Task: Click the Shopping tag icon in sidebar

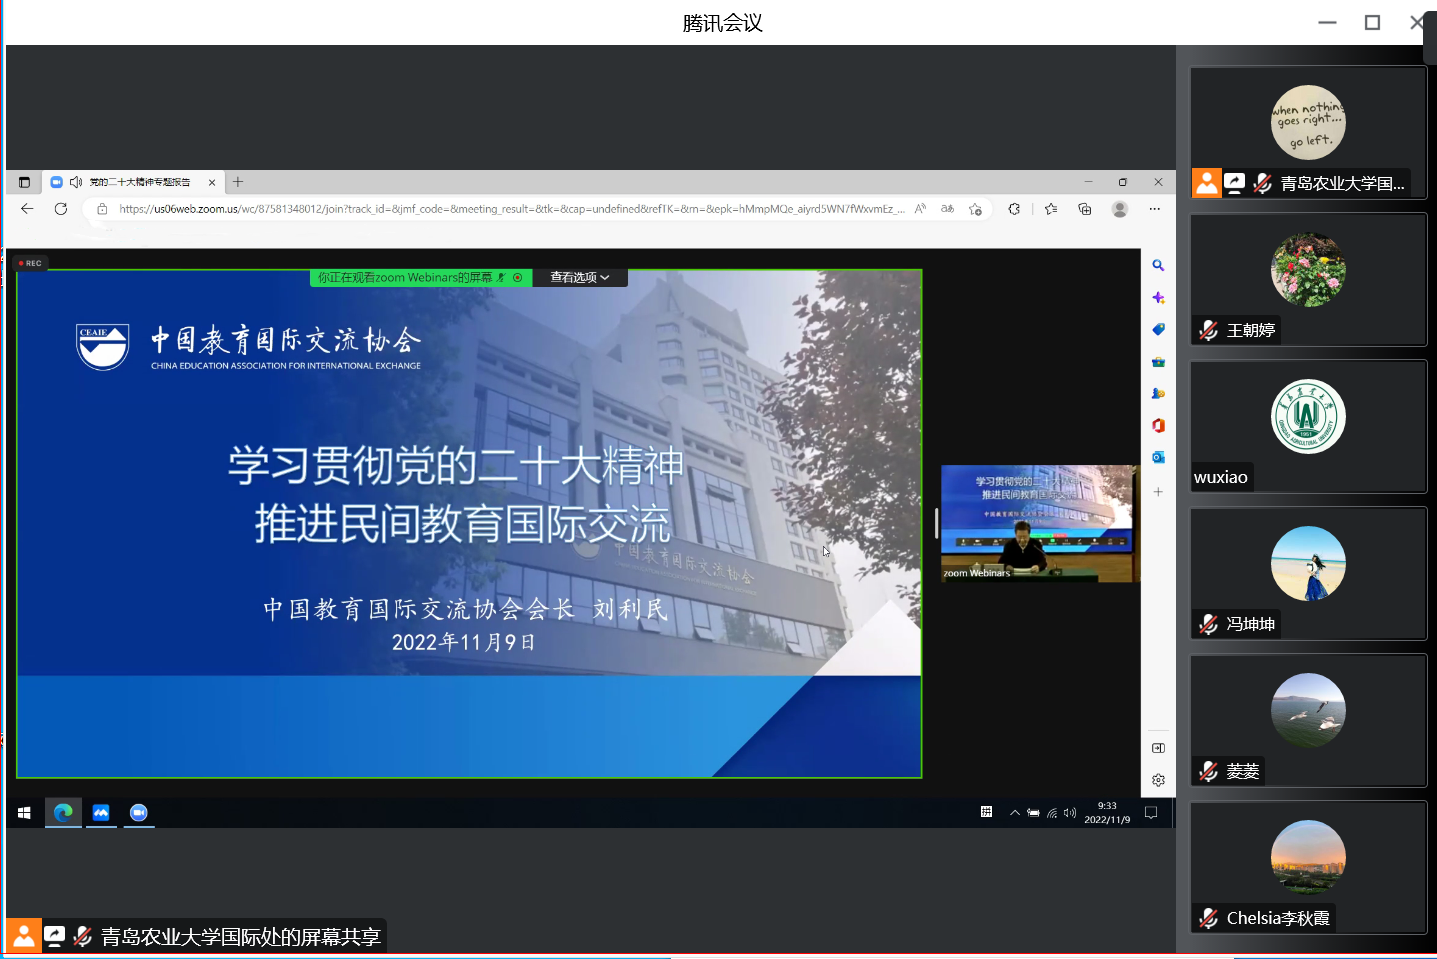Action: pos(1158,329)
